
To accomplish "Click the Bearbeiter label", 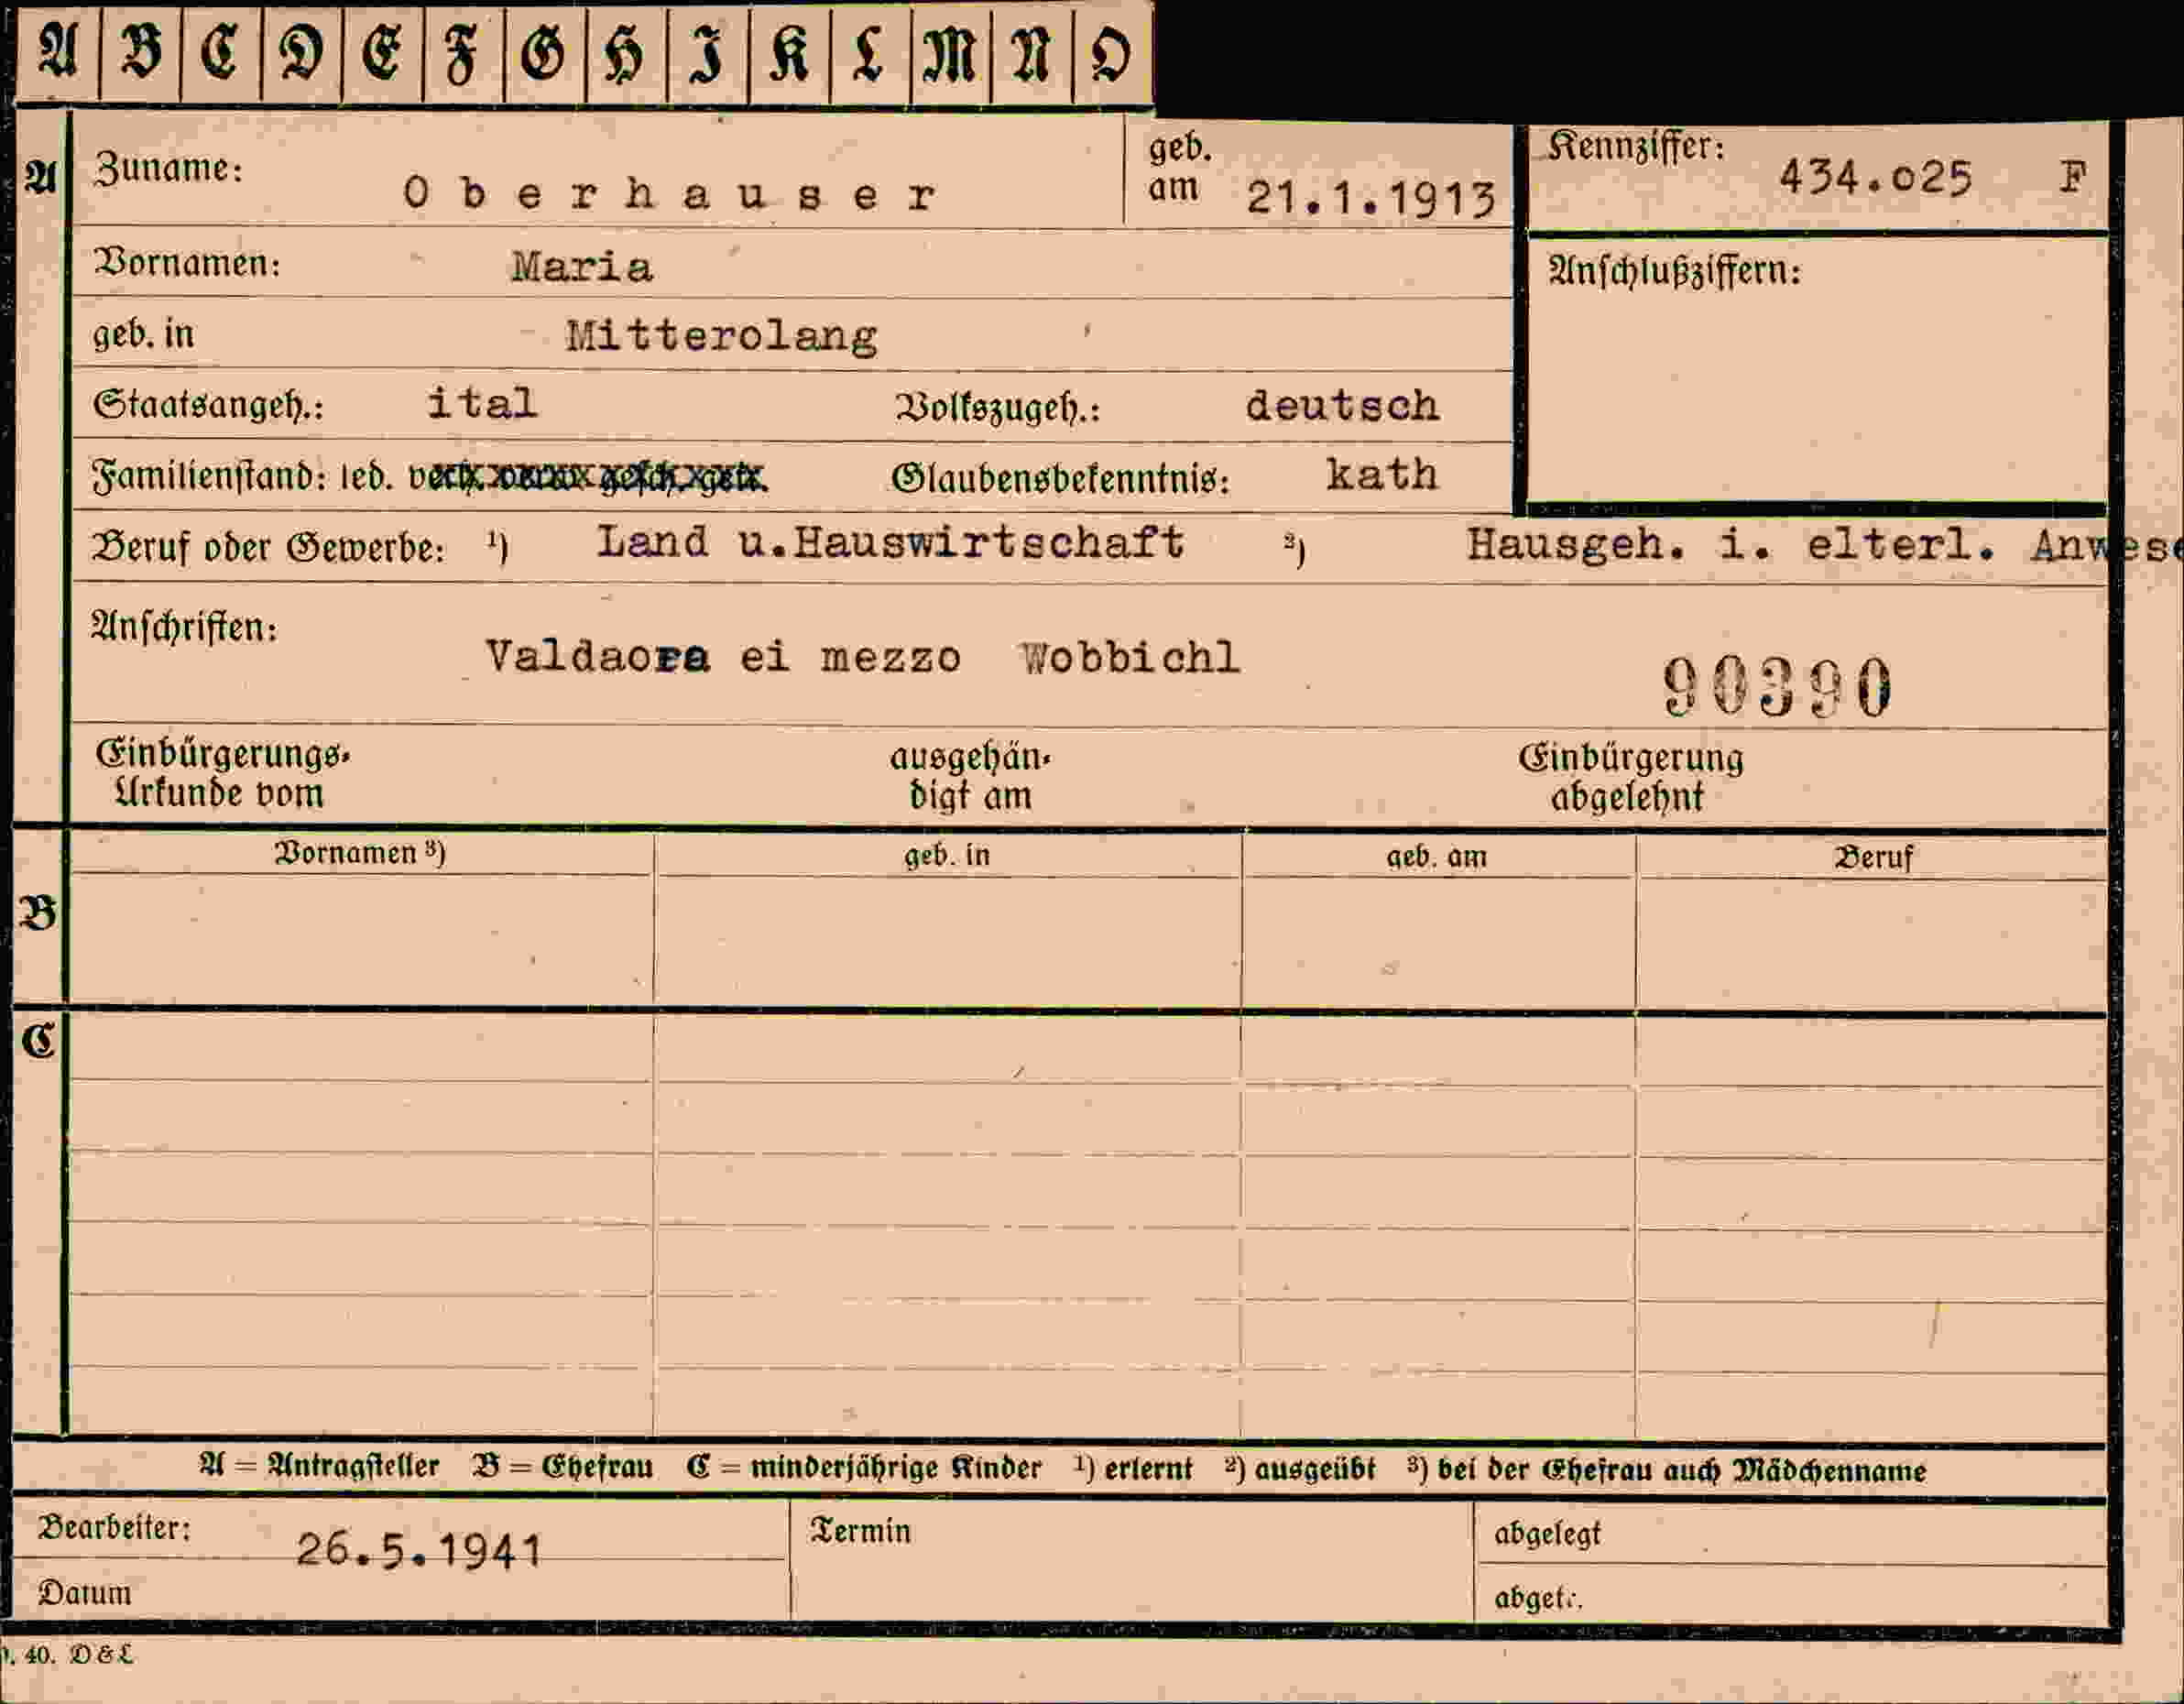I will [x=114, y=1528].
